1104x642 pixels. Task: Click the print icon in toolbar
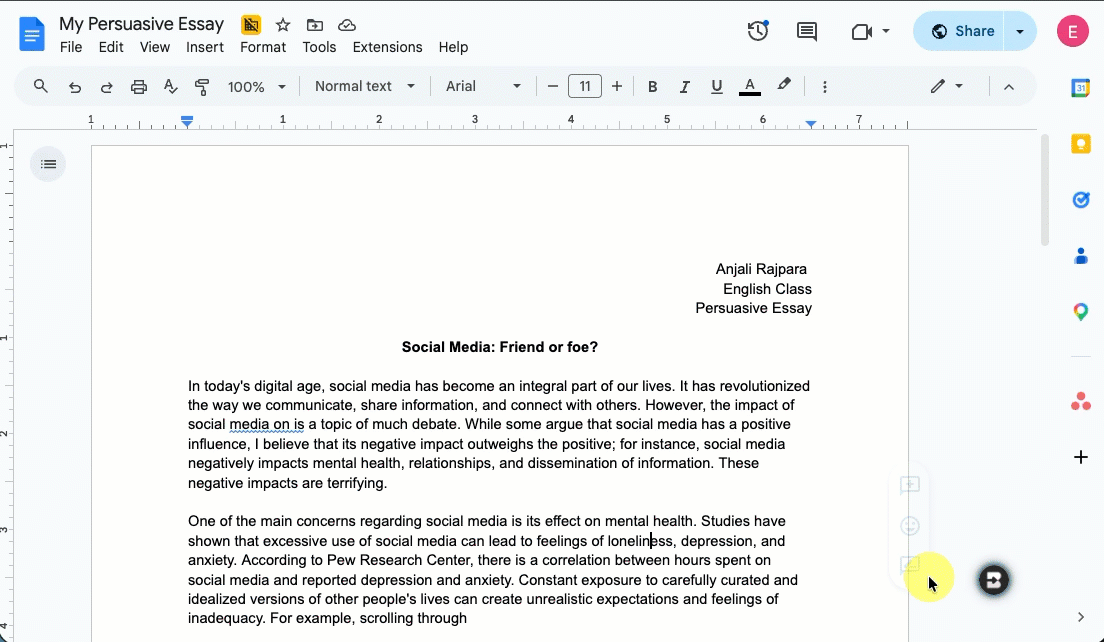[139, 87]
